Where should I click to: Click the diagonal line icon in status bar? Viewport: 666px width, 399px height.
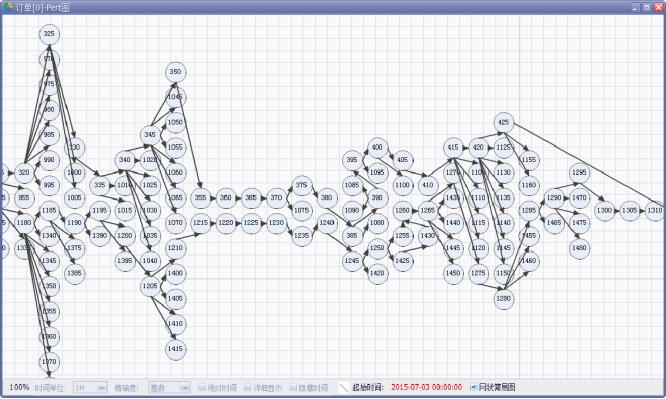343,387
